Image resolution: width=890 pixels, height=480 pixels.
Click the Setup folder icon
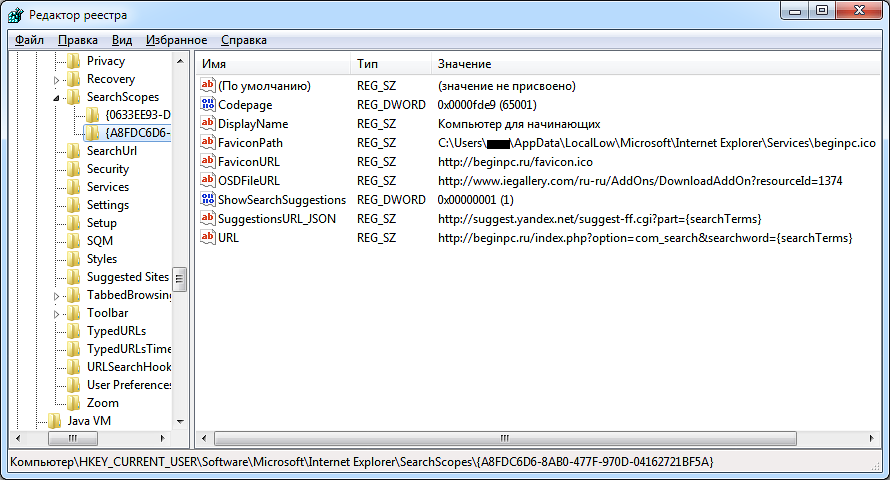[74, 223]
